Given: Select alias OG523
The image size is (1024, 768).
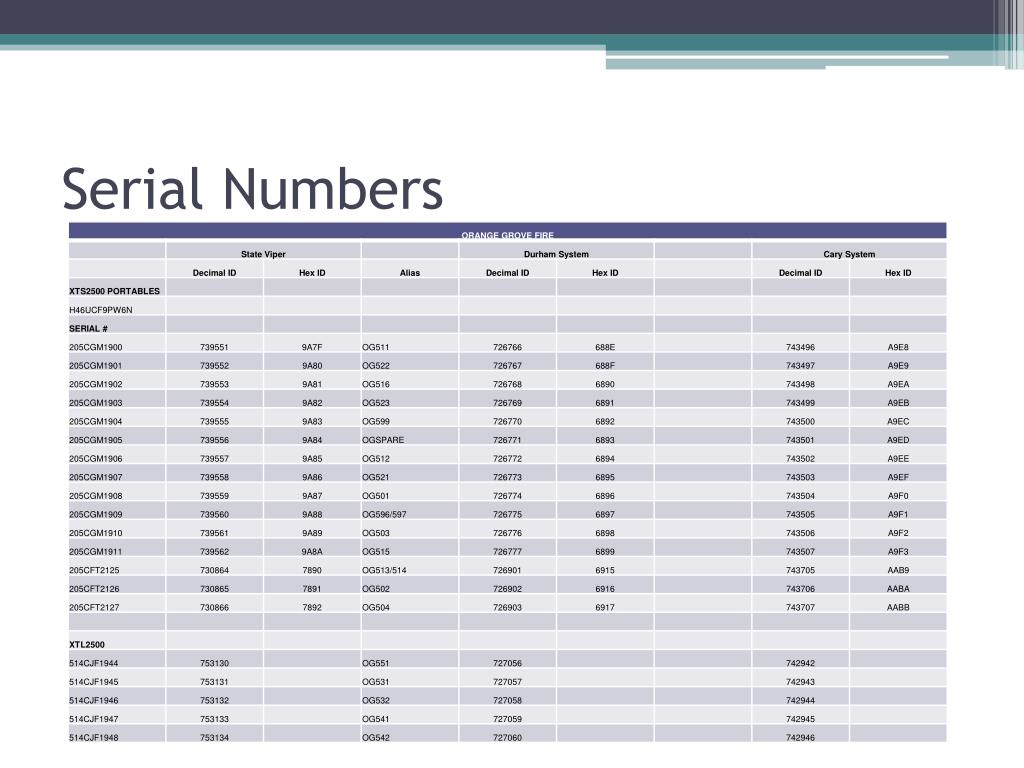Looking at the screenshot, I should pyautogui.click(x=376, y=403).
